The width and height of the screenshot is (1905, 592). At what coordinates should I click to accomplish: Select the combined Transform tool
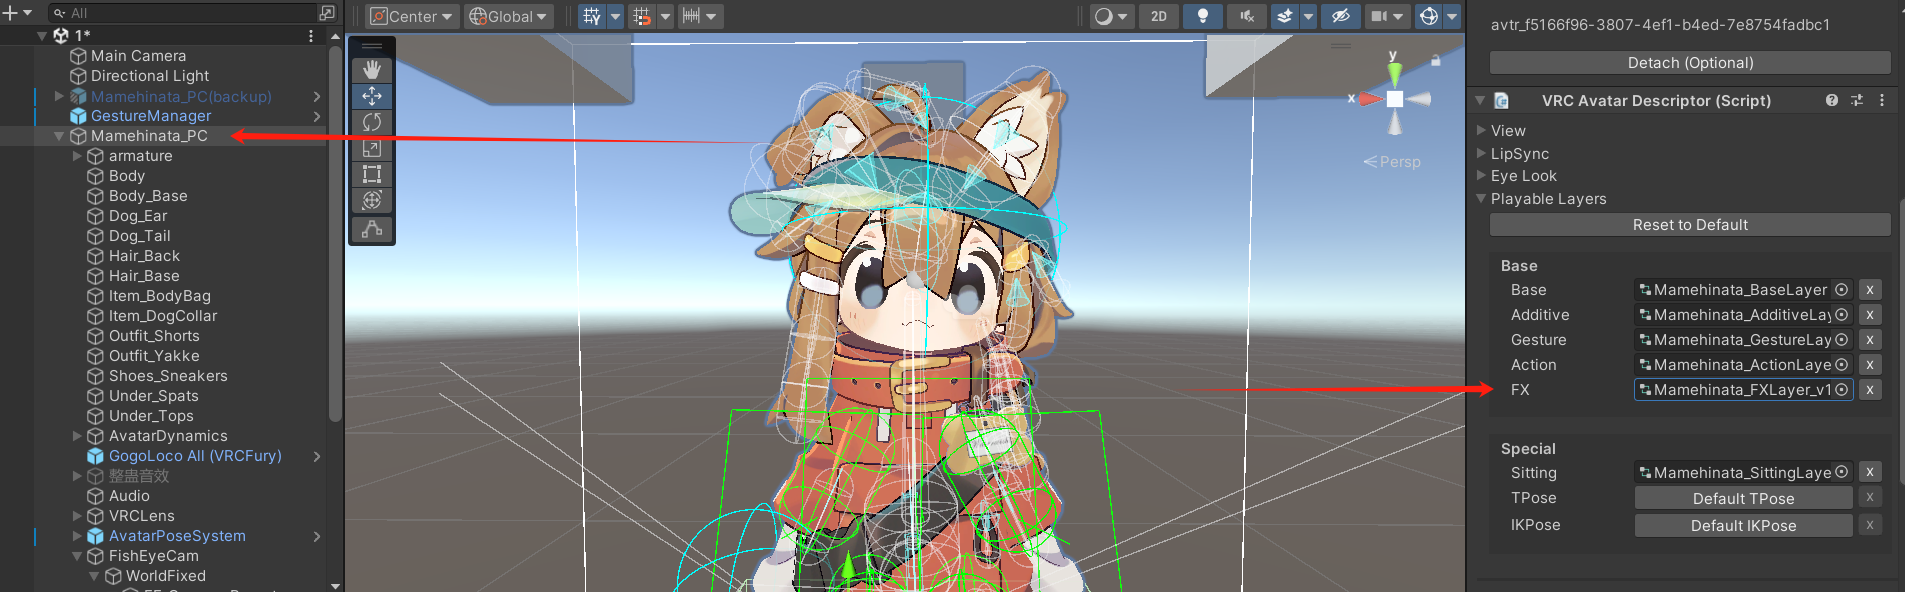[x=372, y=200]
